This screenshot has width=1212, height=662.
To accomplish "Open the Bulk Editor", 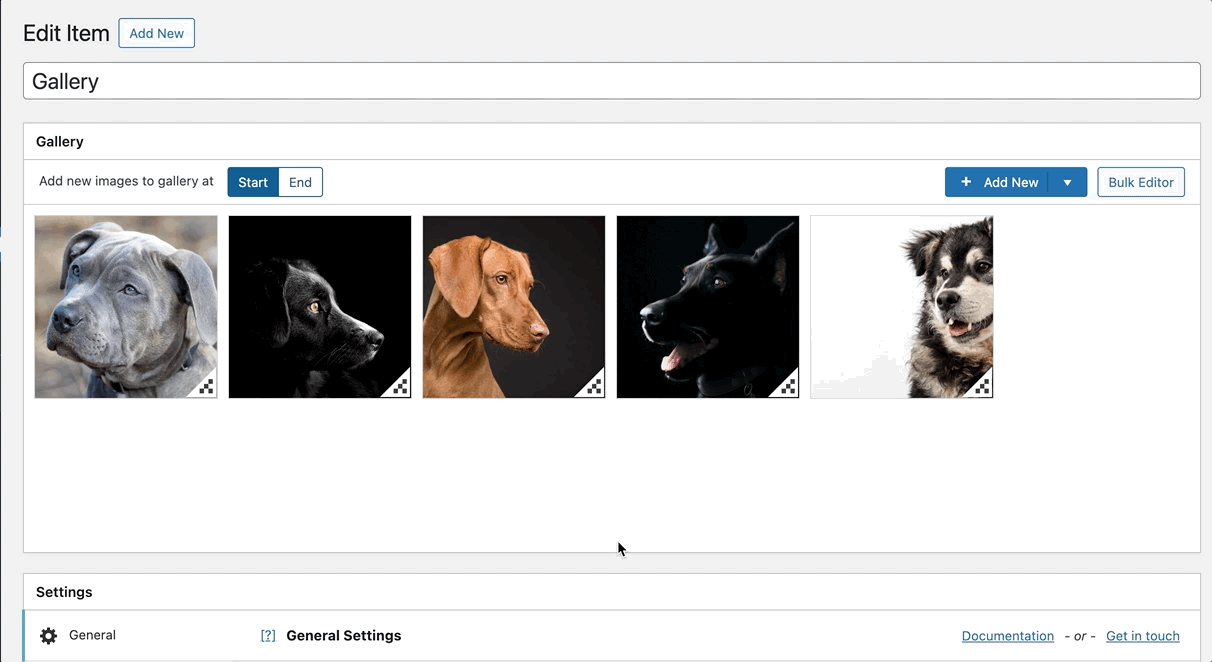I will click(x=1140, y=182).
